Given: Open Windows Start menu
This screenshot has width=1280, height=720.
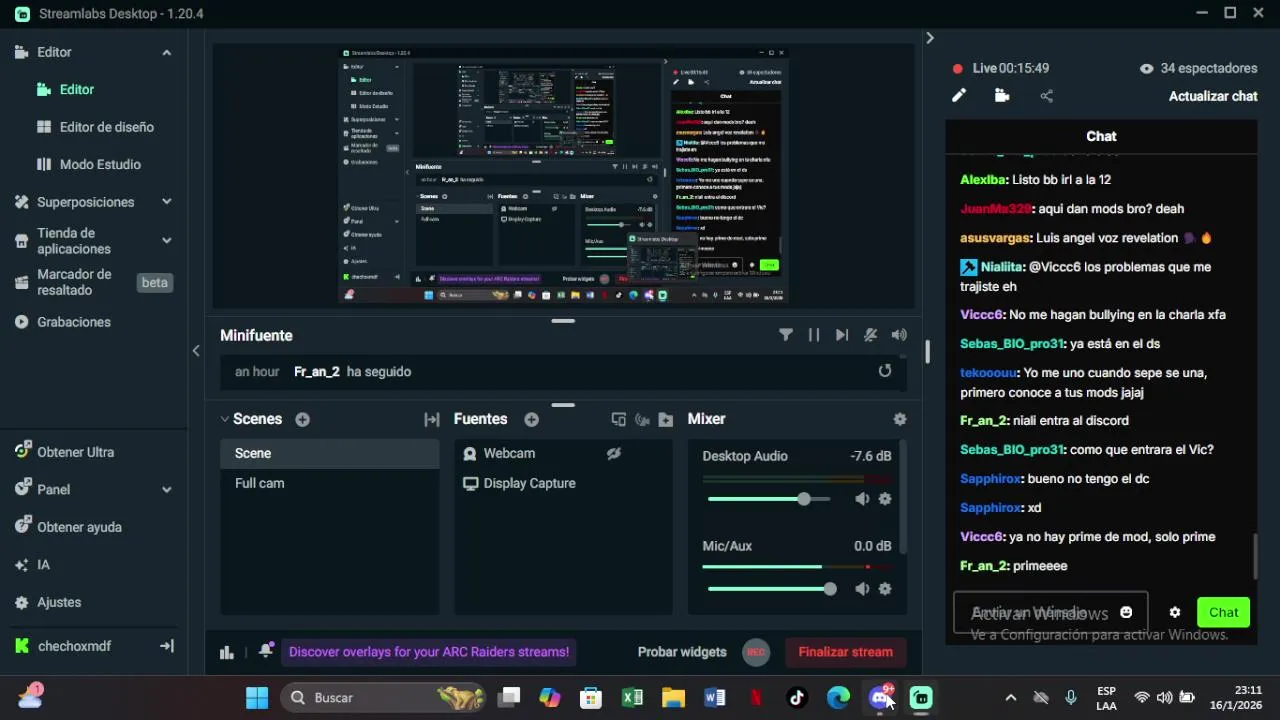Looking at the screenshot, I should [257, 697].
